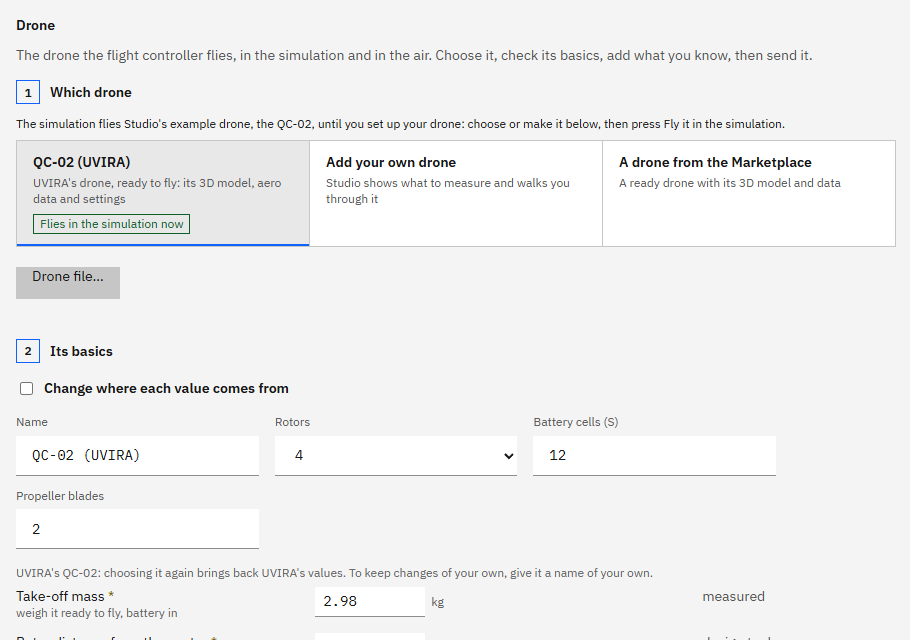Click the 'Flies in the simulation now' badge

(111, 224)
